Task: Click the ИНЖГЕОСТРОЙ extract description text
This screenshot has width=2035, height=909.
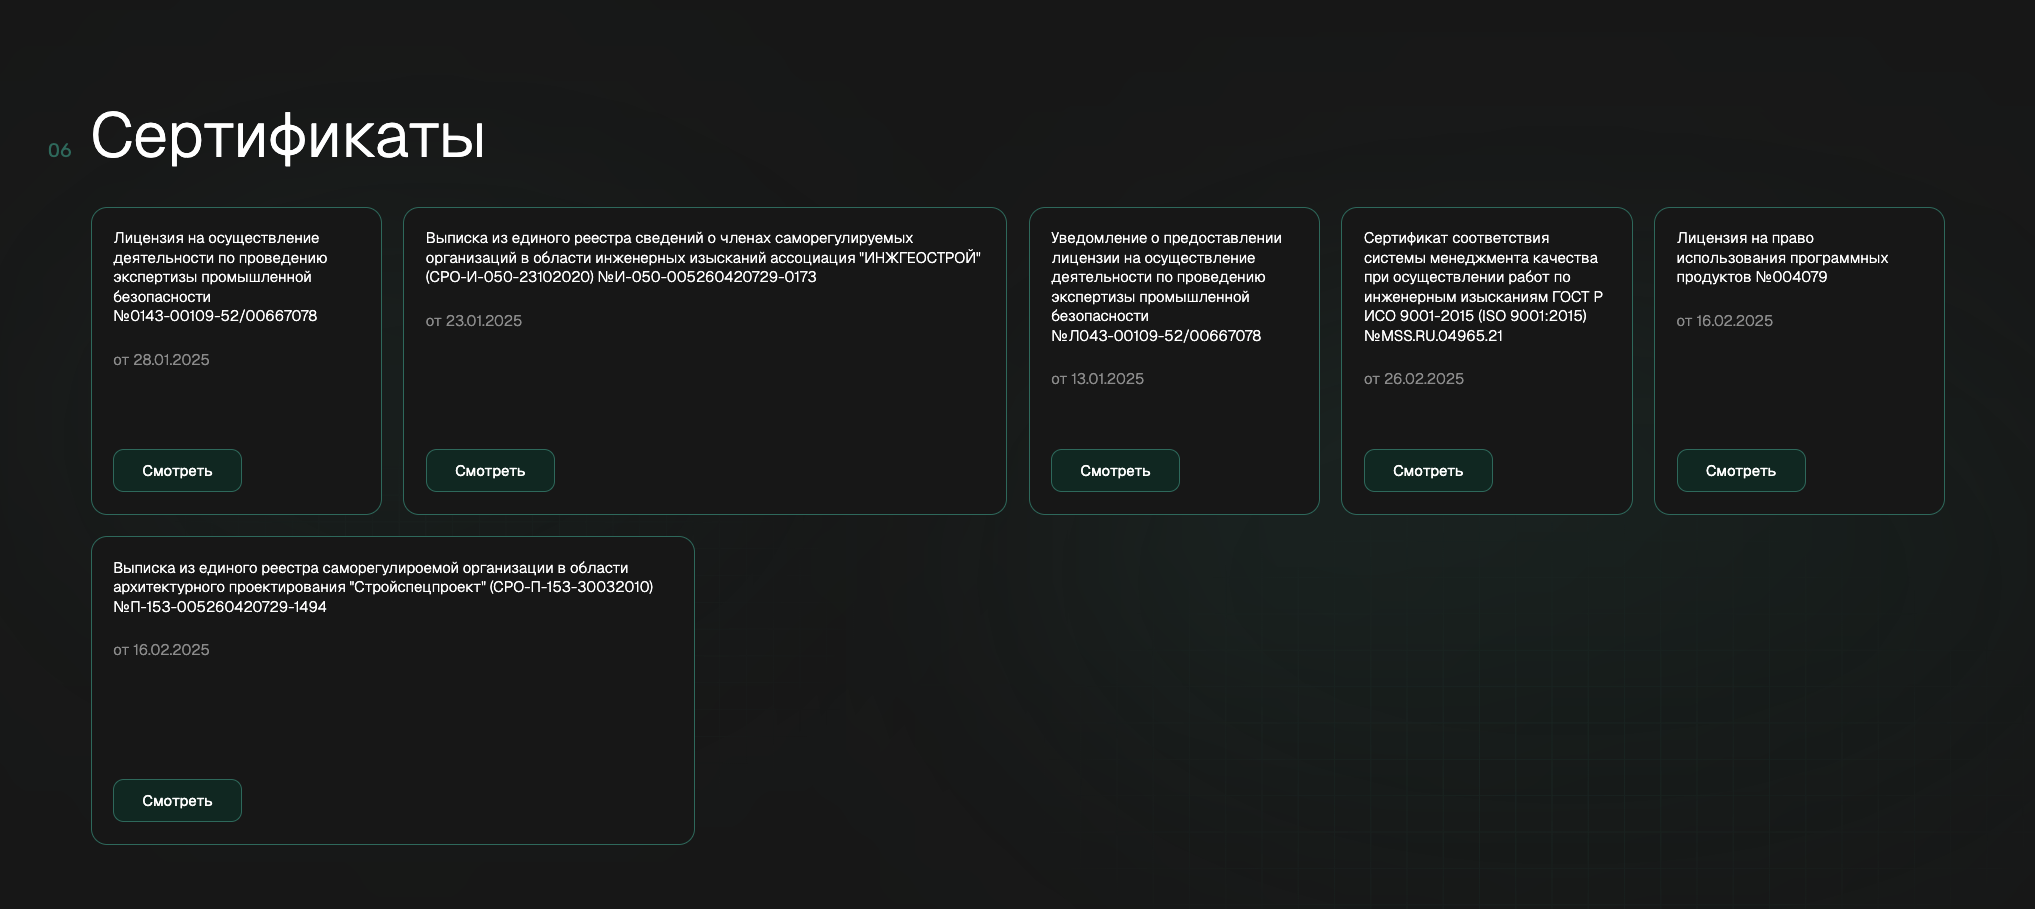Action: 702,258
